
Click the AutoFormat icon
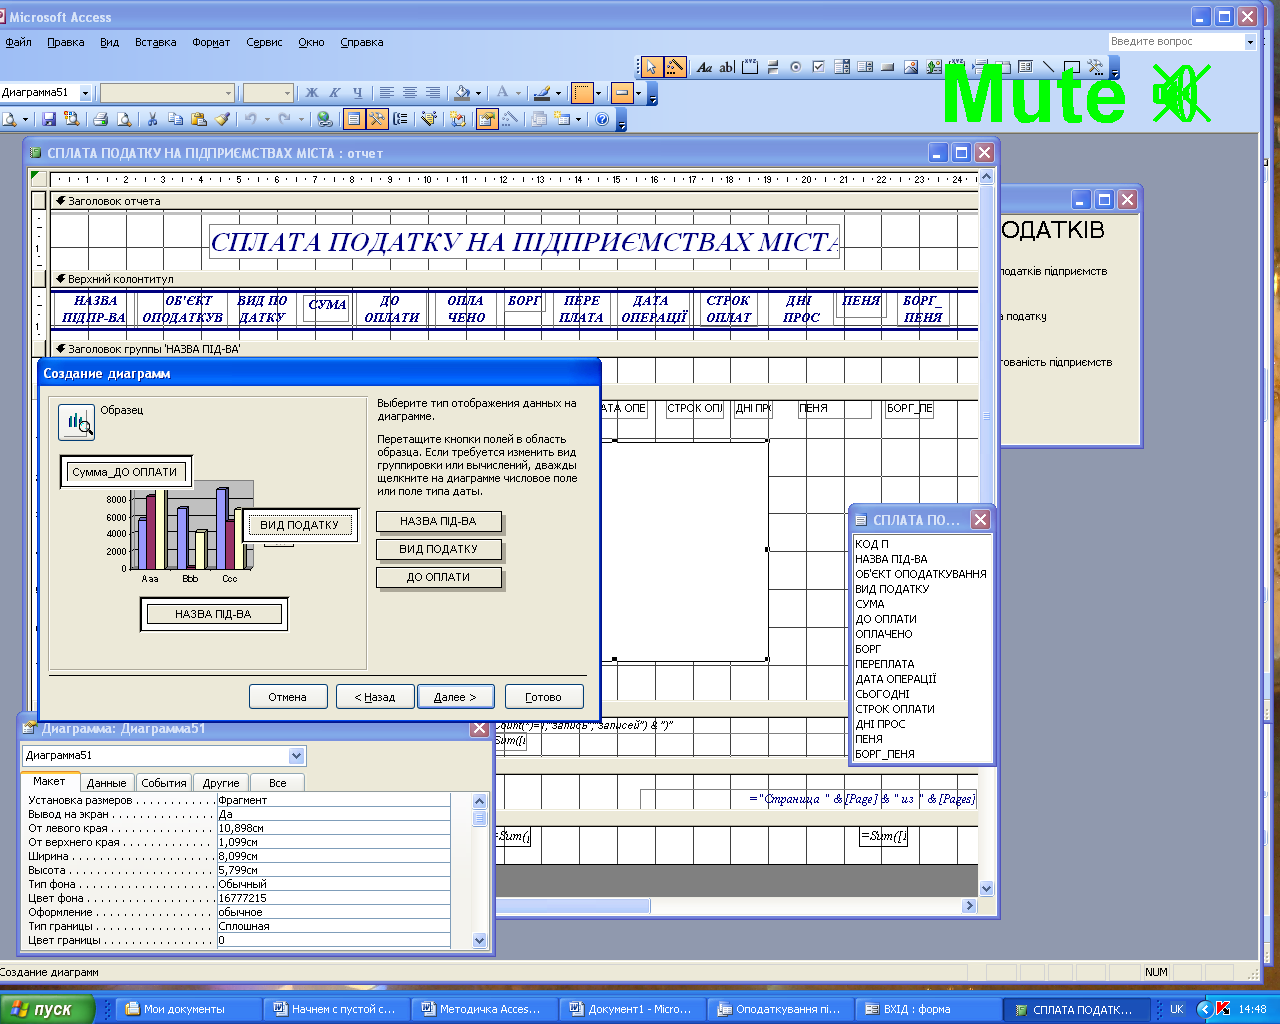coord(428,119)
